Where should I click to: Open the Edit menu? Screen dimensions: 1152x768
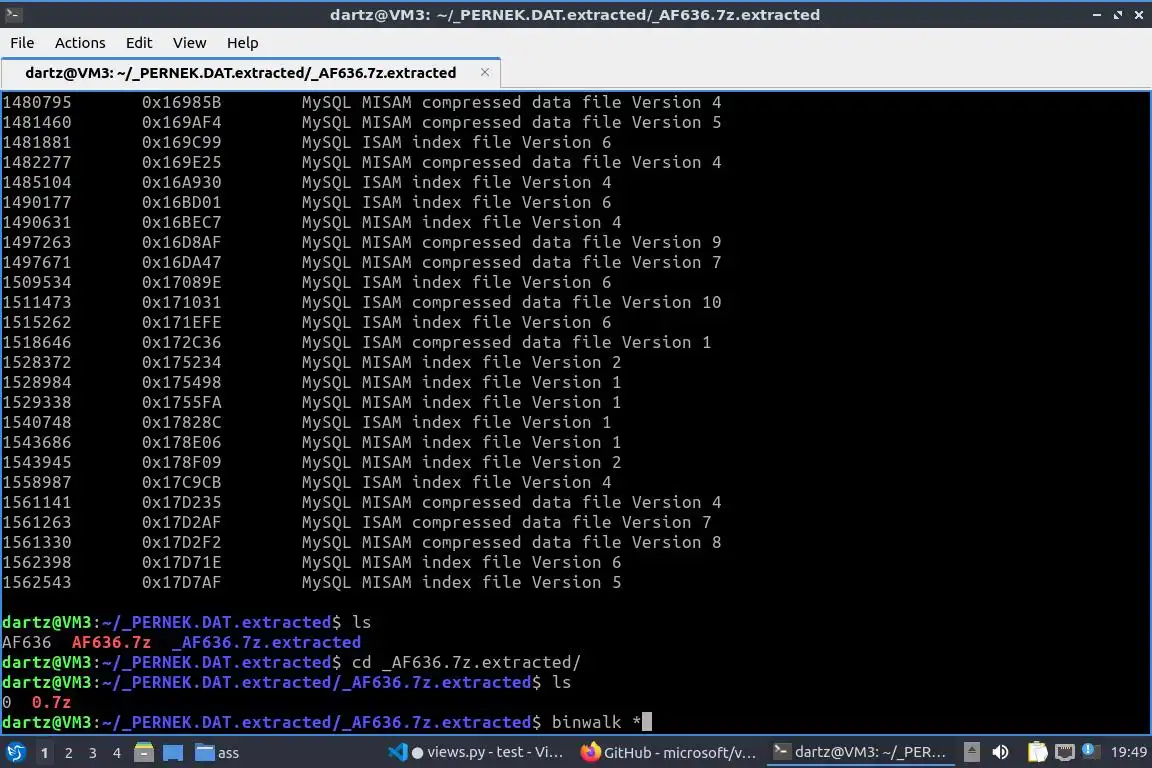click(139, 43)
